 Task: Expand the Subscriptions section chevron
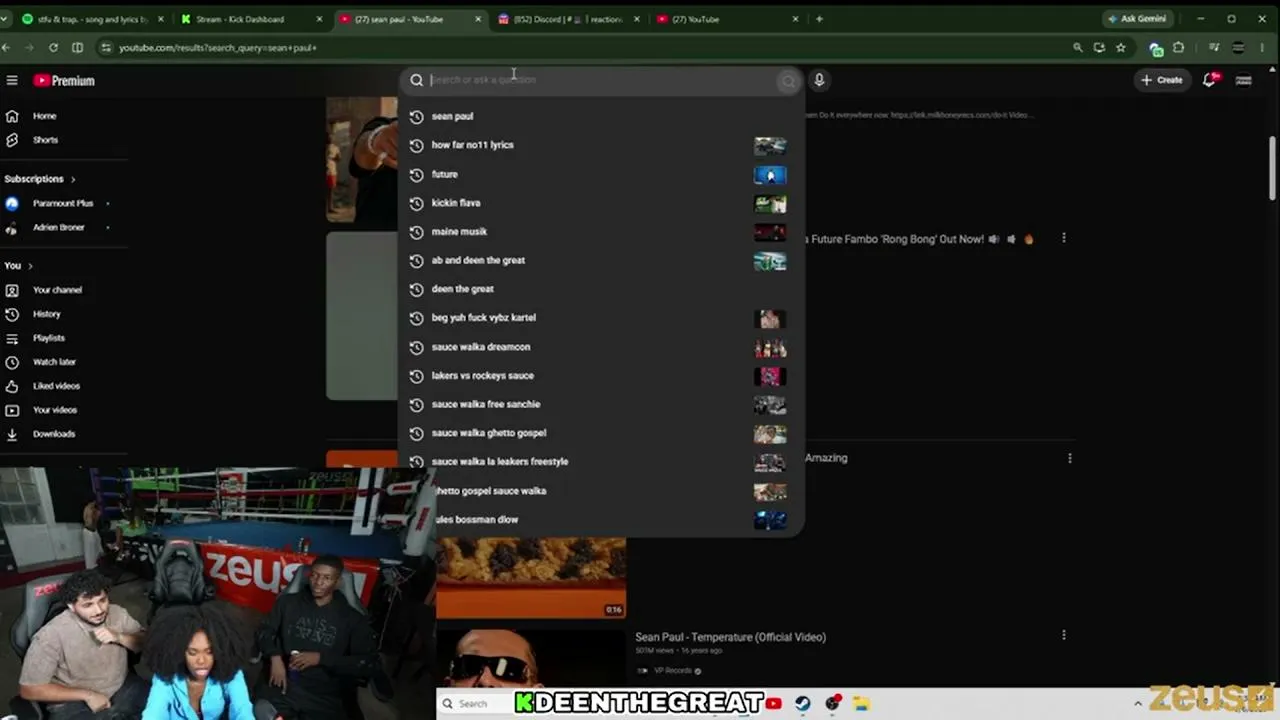(73, 179)
